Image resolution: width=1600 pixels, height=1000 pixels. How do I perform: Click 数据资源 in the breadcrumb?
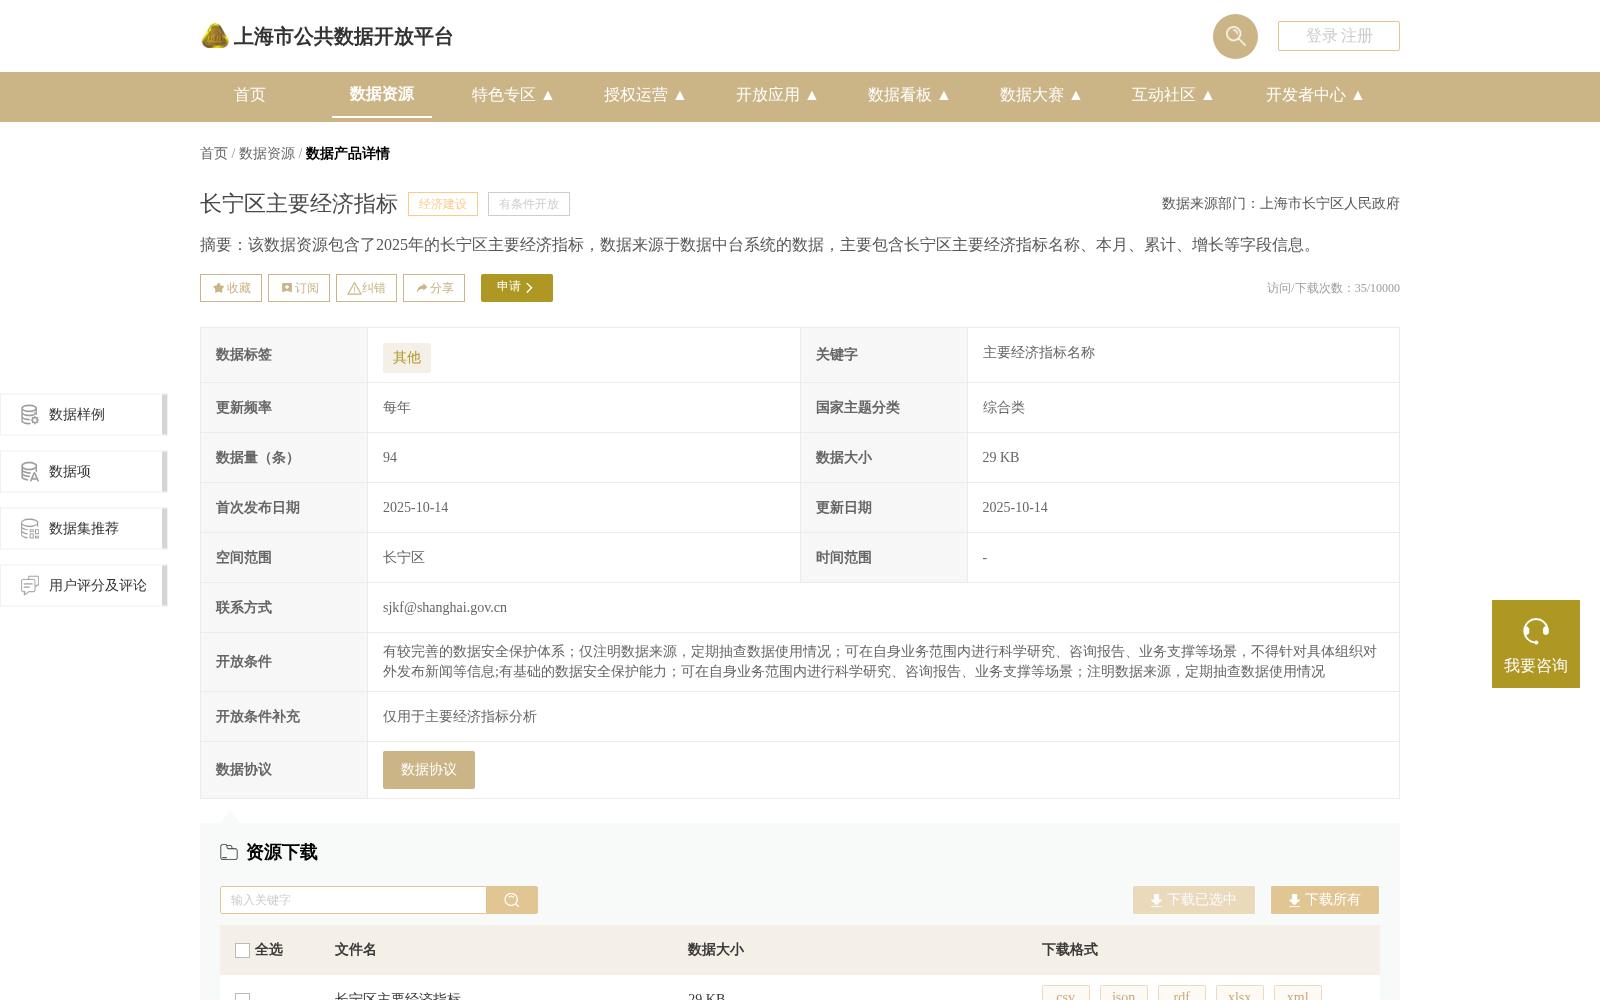tap(267, 153)
